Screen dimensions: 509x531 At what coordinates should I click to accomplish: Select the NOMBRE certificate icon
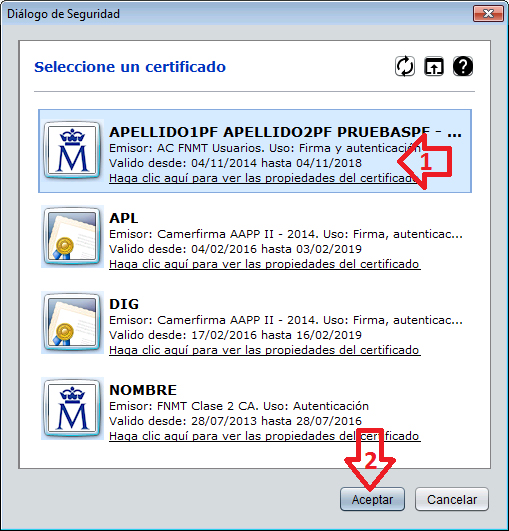click(x=72, y=408)
